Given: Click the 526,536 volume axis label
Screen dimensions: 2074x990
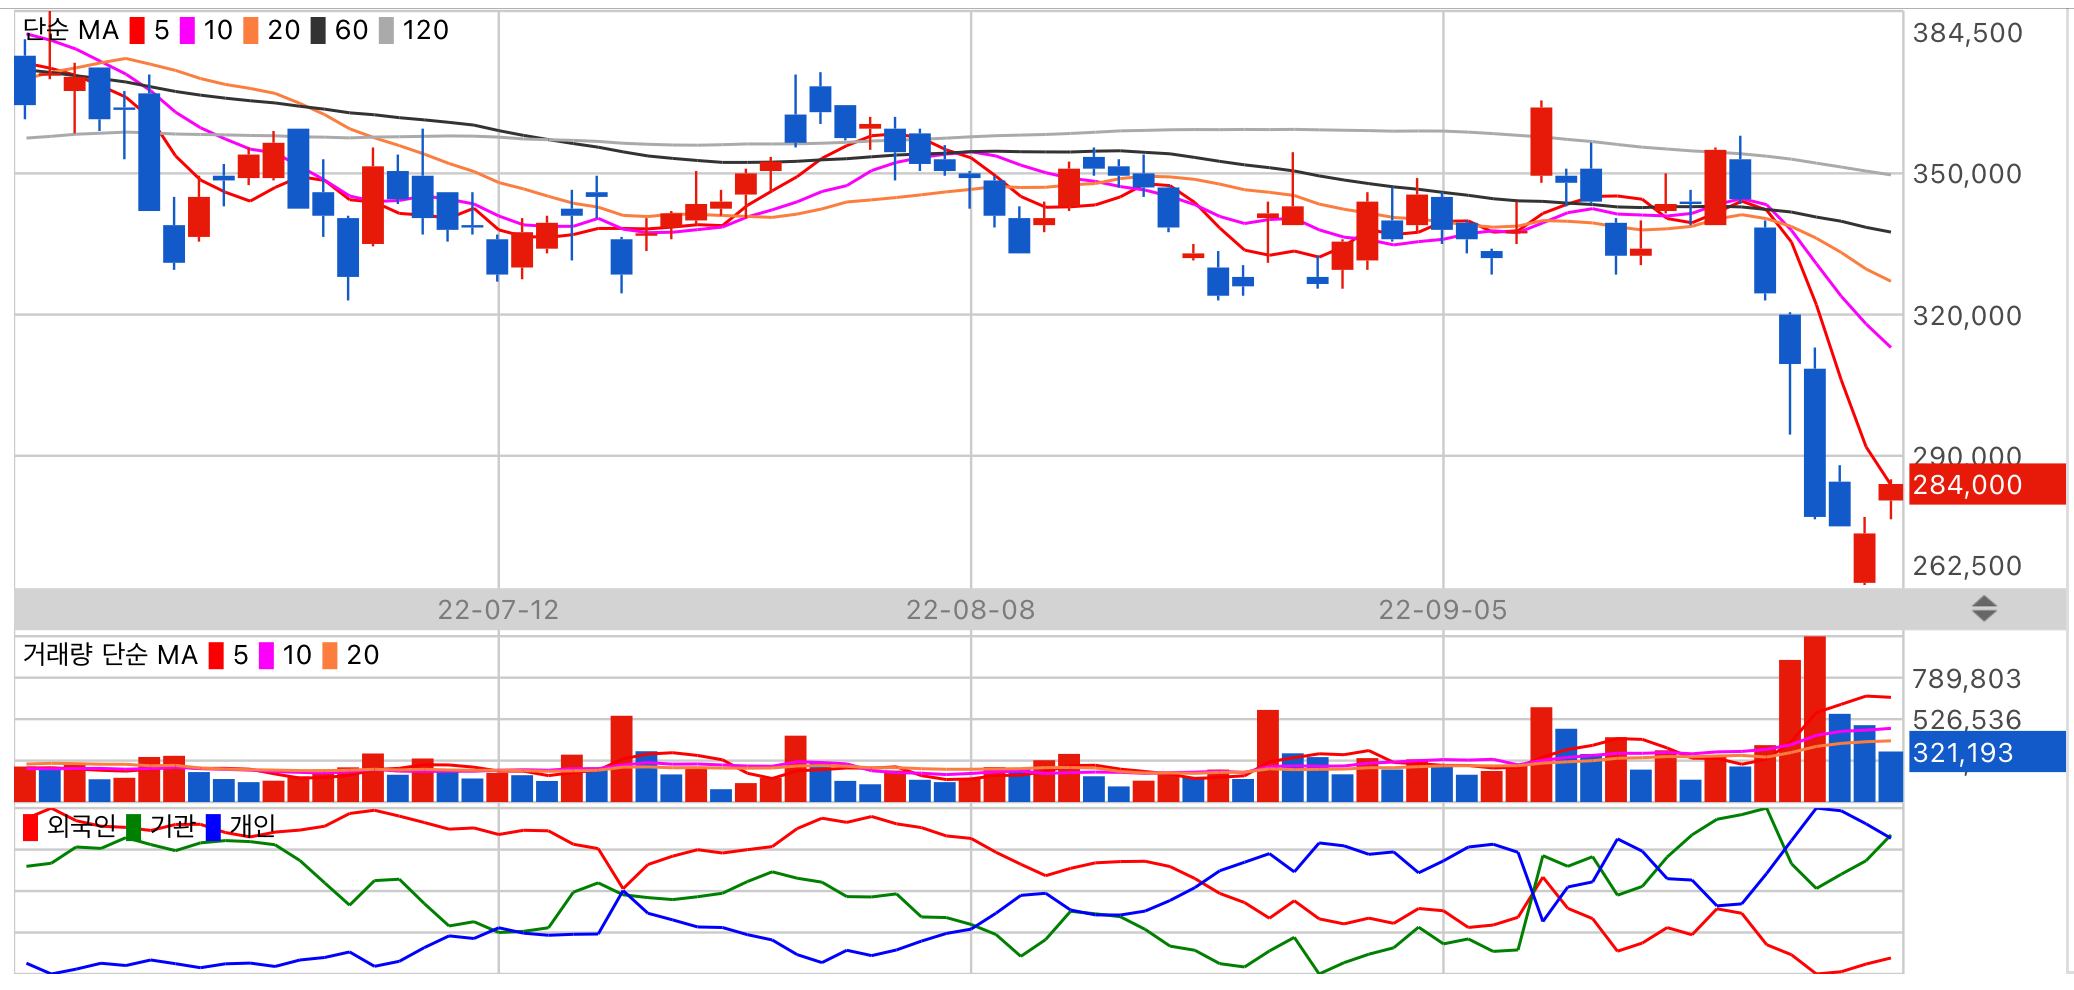Looking at the screenshot, I should click(1967, 719).
